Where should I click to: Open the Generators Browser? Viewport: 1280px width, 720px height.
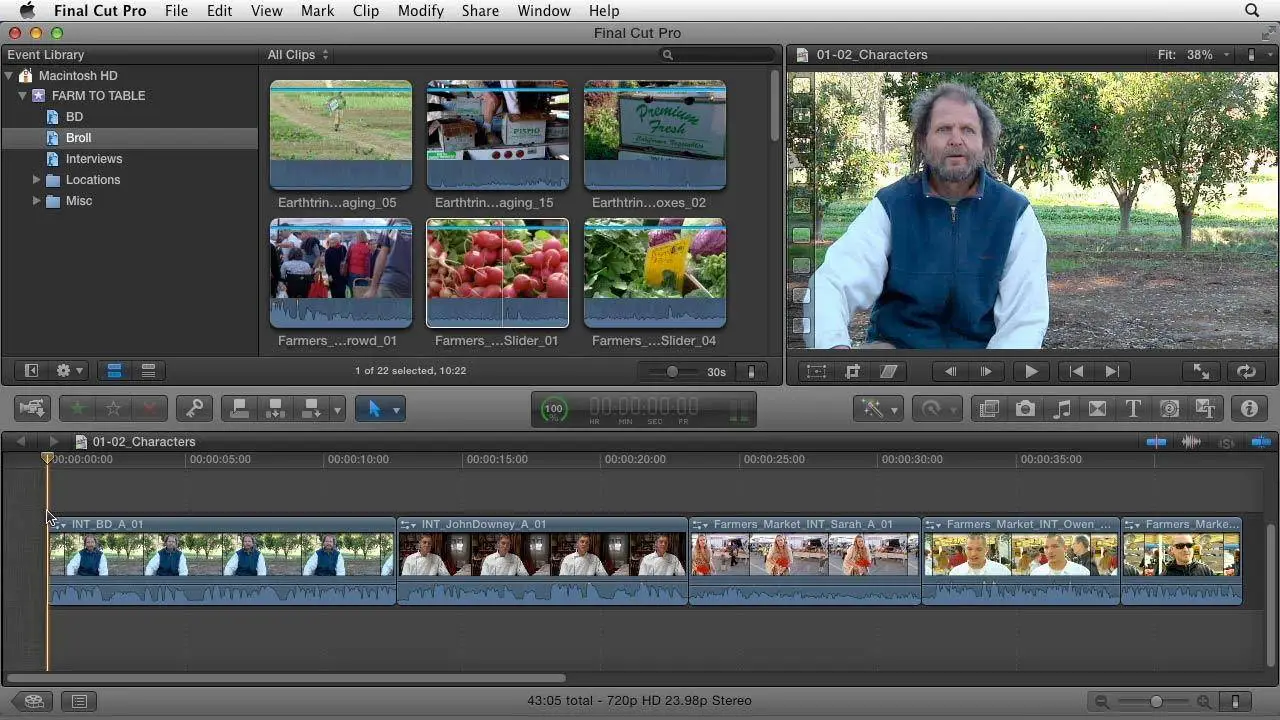click(1169, 409)
